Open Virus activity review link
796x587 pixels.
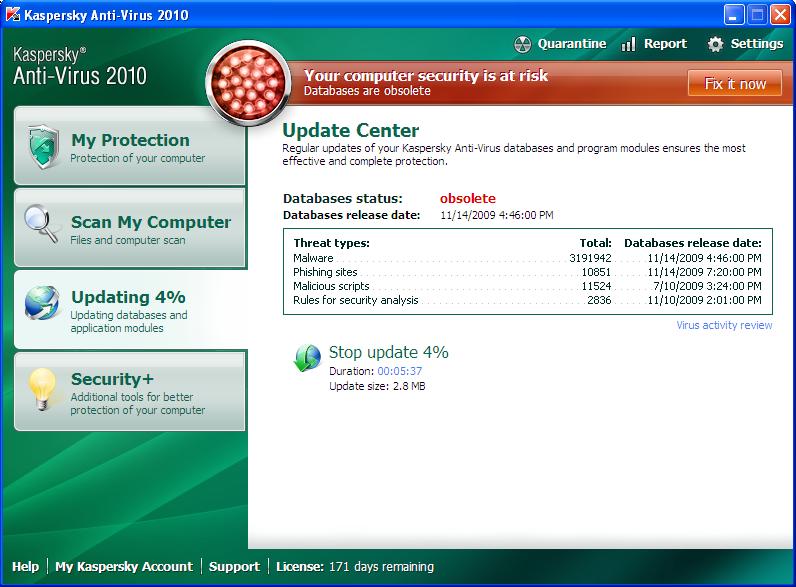pos(724,325)
